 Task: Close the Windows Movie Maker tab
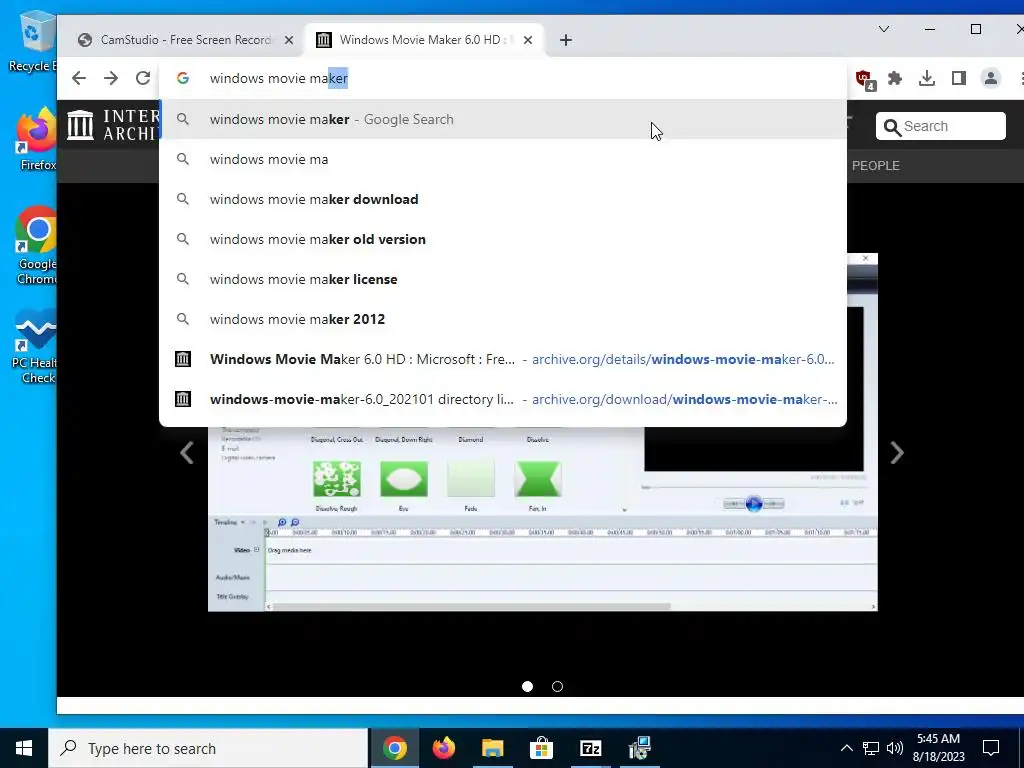(528, 40)
